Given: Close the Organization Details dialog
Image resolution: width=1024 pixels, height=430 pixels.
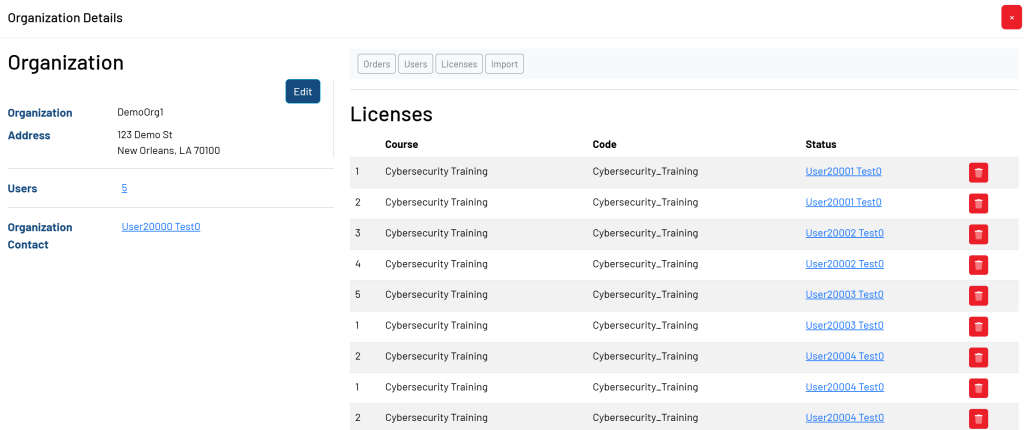Looking at the screenshot, I should (1011, 17).
